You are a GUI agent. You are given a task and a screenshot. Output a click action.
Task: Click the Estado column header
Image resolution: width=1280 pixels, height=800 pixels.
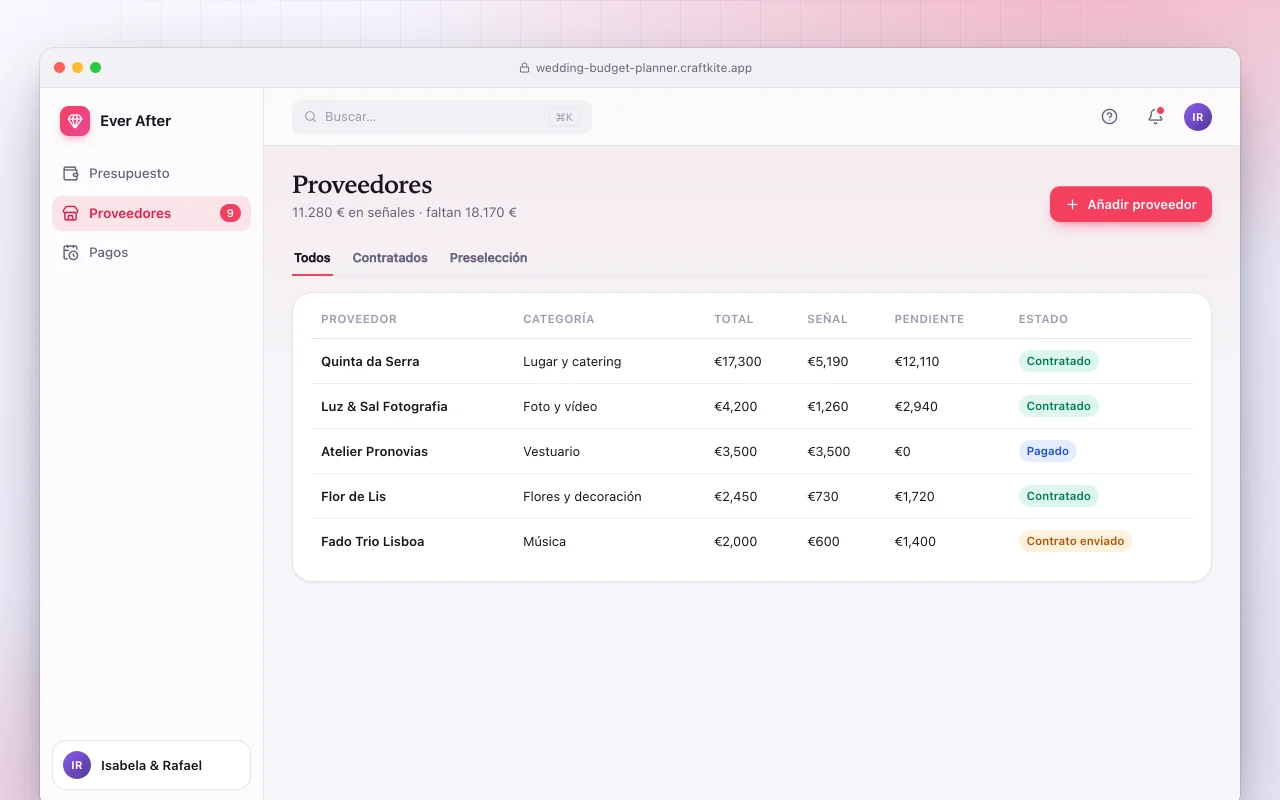(1043, 319)
